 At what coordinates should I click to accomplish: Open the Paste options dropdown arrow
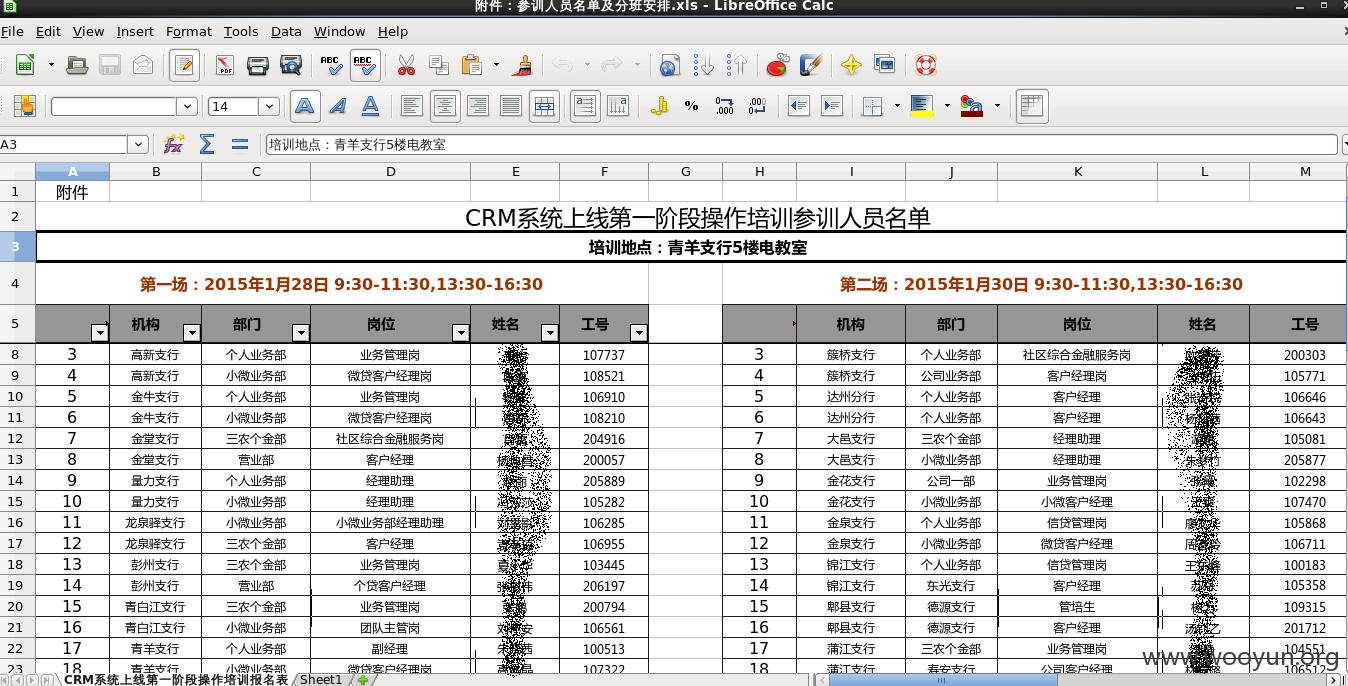496,66
